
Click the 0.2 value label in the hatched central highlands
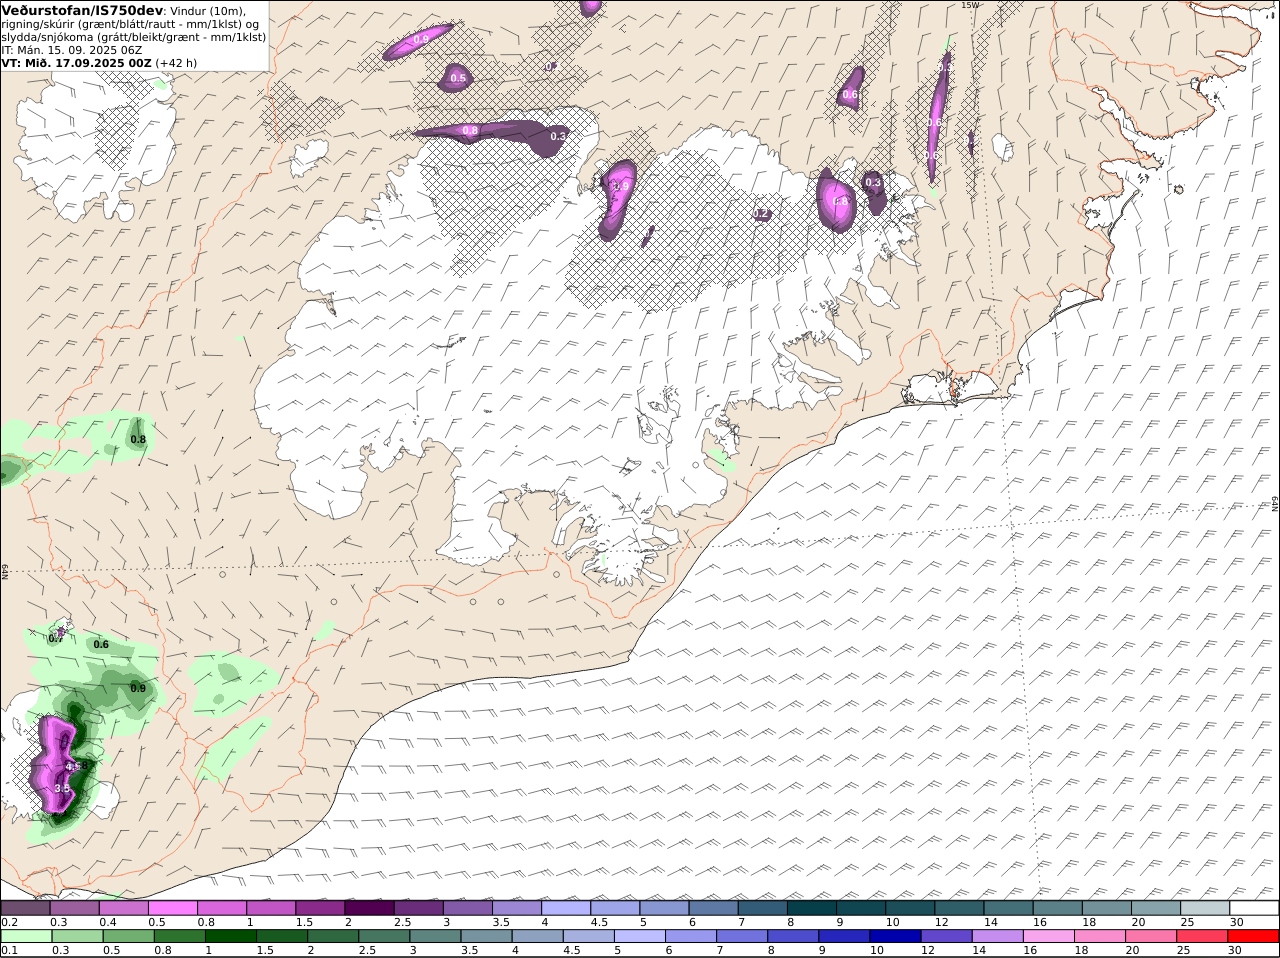point(761,214)
